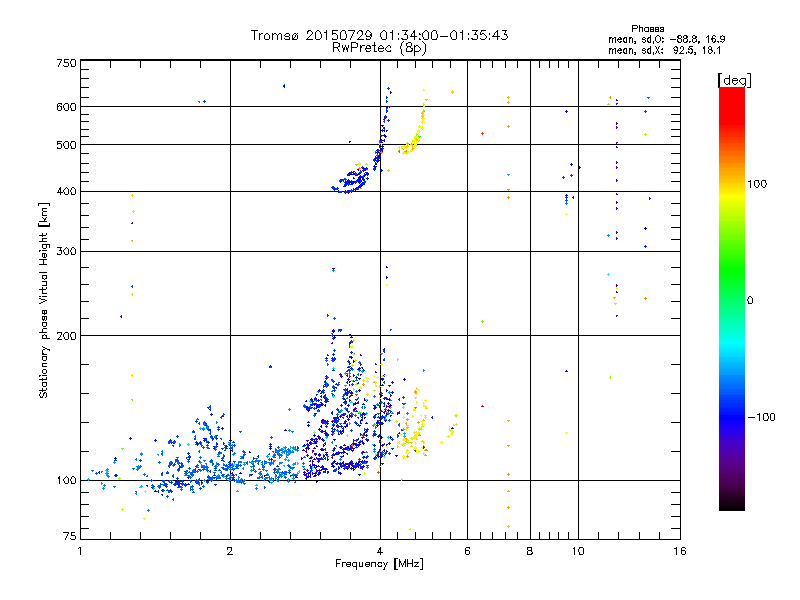Click the colorbar tick label '100'
The height and width of the screenshot is (600, 800).
757,184
